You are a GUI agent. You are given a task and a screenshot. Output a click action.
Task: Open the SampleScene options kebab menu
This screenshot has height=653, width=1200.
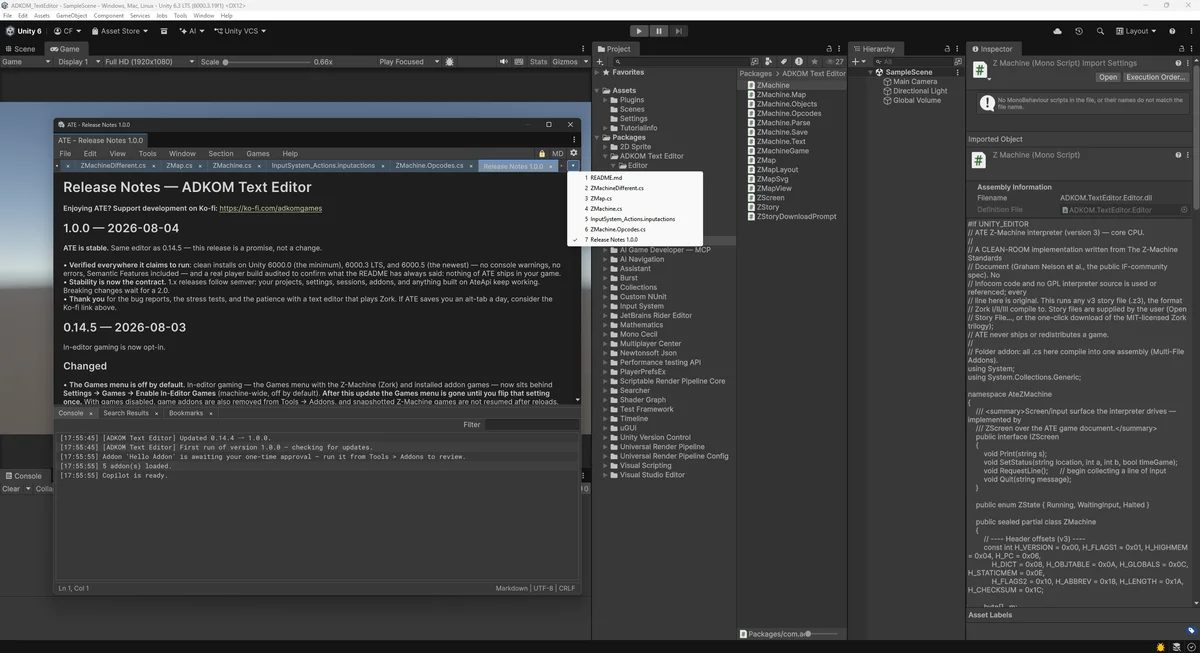pyautogui.click(x=958, y=72)
